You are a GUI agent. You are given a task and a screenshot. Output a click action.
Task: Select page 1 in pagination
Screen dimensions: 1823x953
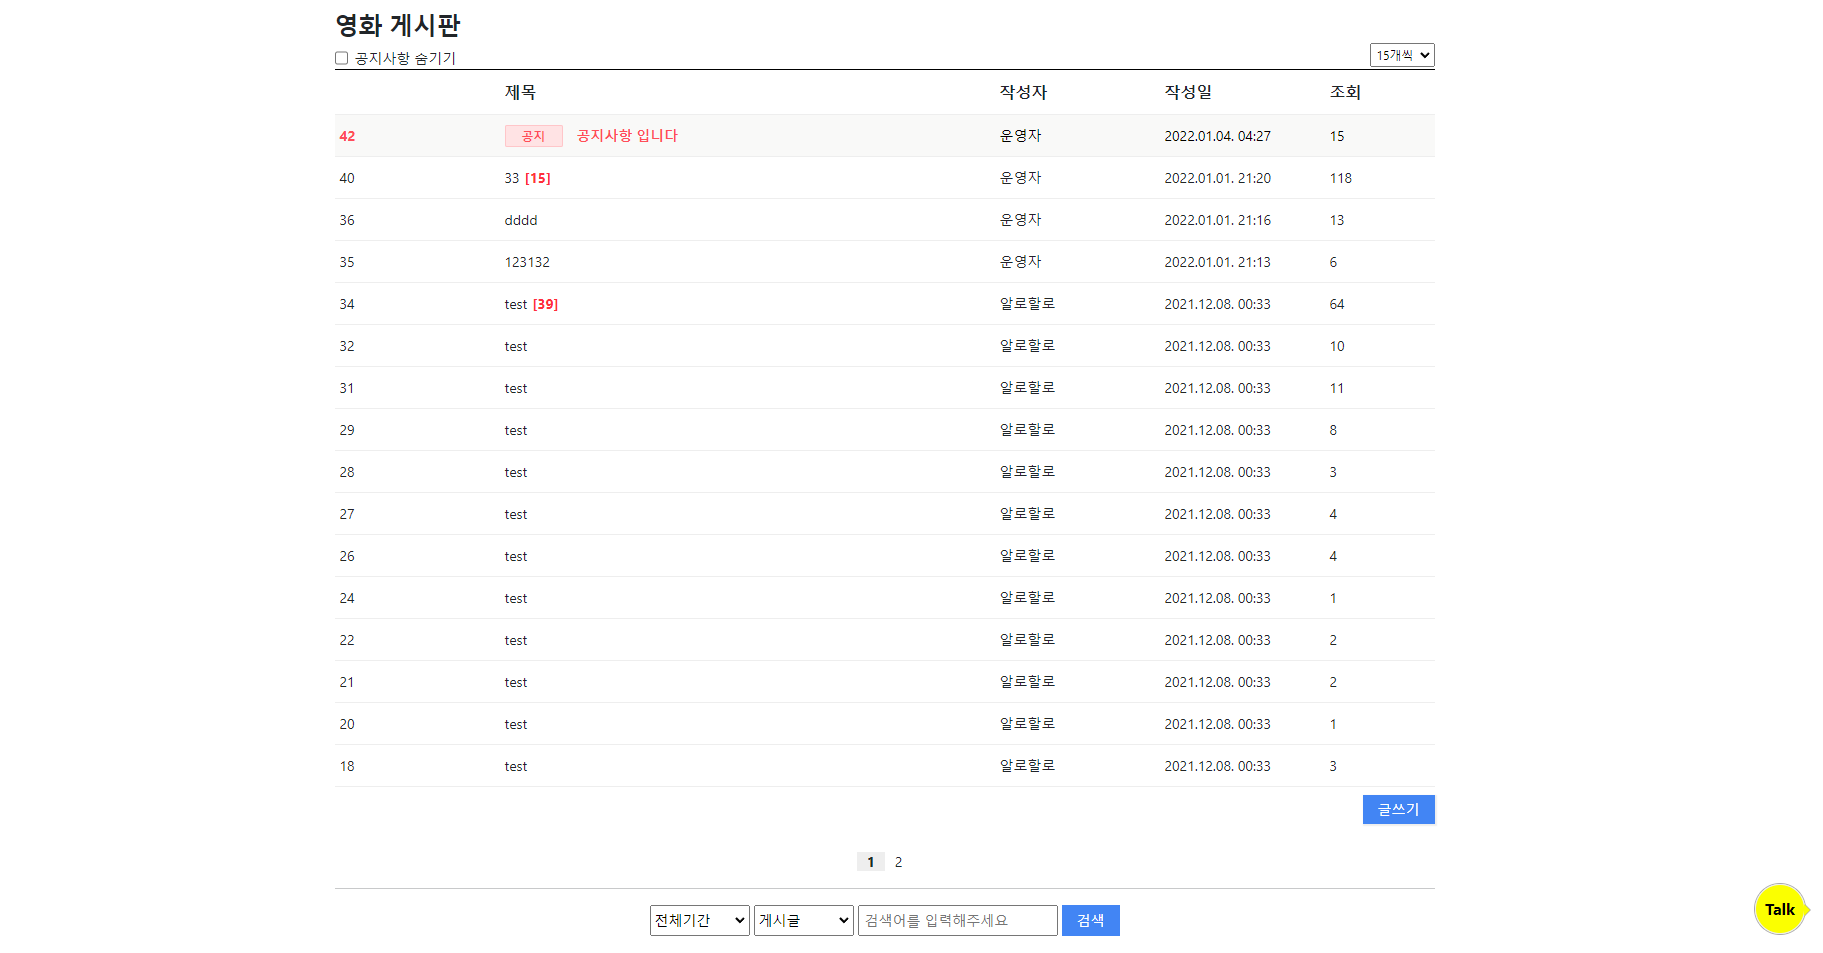pos(870,861)
